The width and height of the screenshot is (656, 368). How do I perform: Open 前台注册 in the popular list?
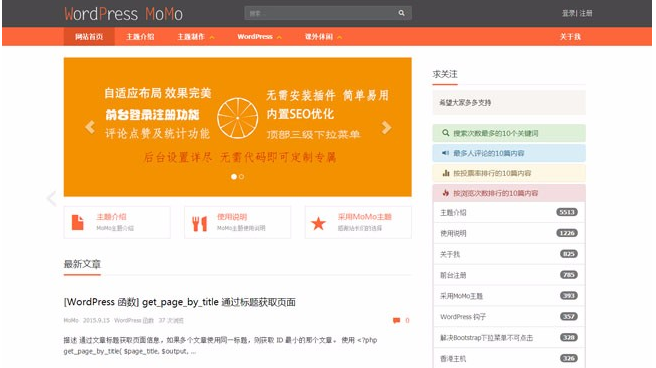453,275
